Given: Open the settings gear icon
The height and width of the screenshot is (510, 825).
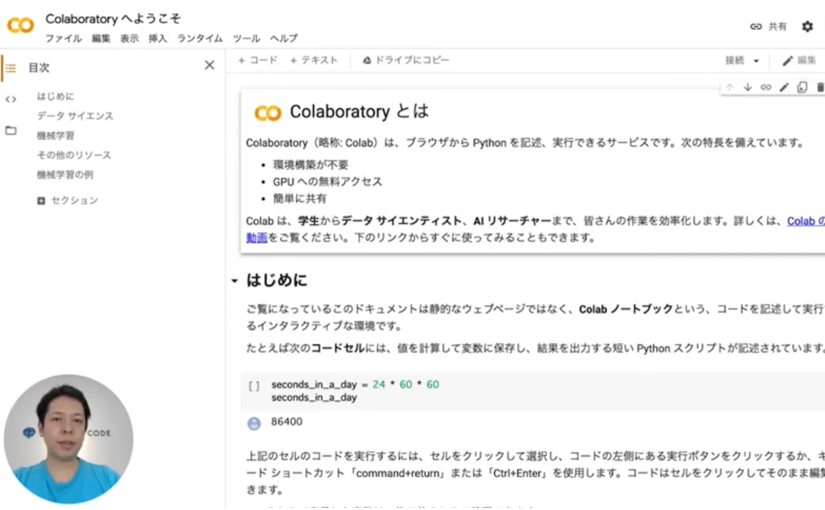Looking at the screenshot, I should [x=807, y=26].
